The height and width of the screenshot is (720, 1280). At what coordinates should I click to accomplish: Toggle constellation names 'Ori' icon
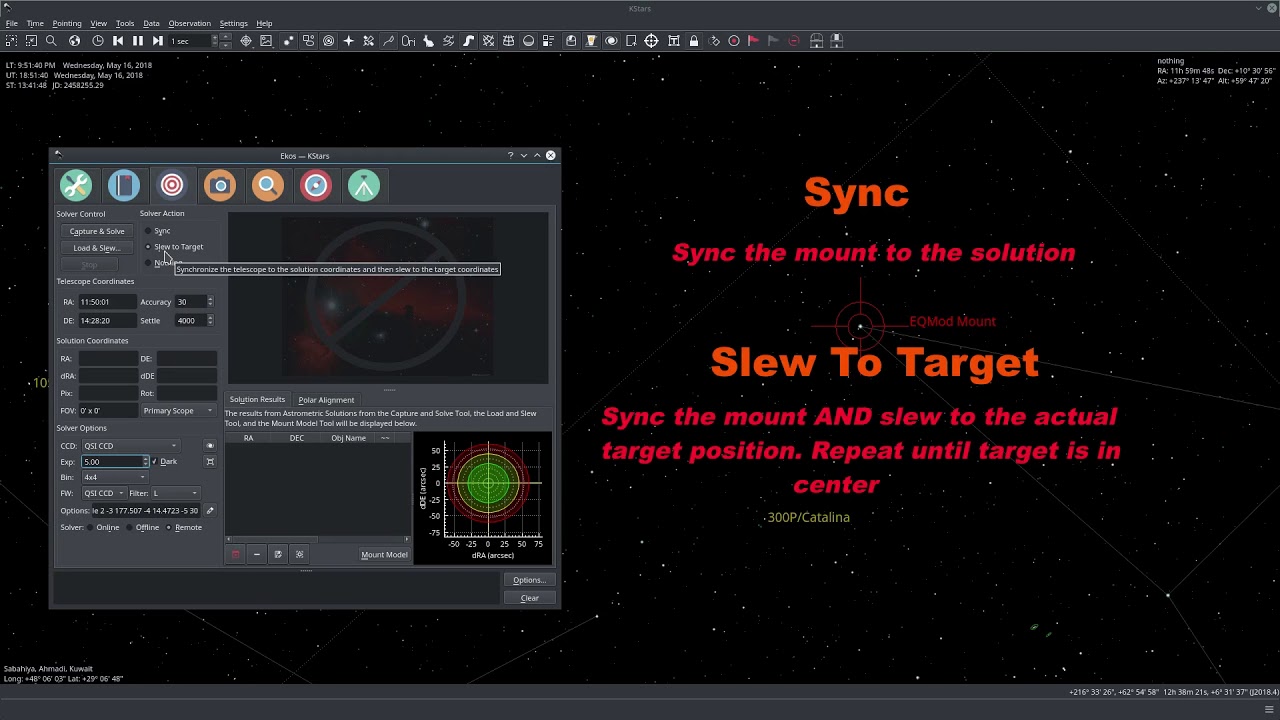tap(408, 41)
